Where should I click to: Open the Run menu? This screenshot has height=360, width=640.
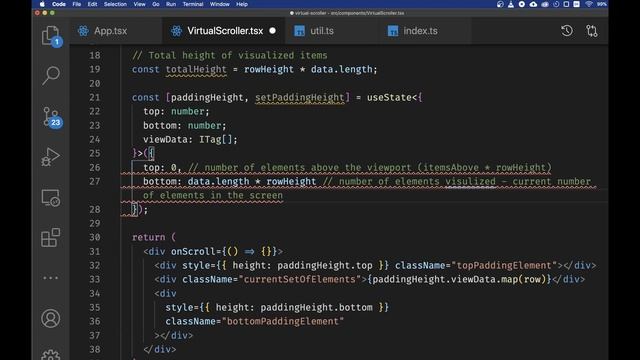pyautogui.click(x=171, y=4)
